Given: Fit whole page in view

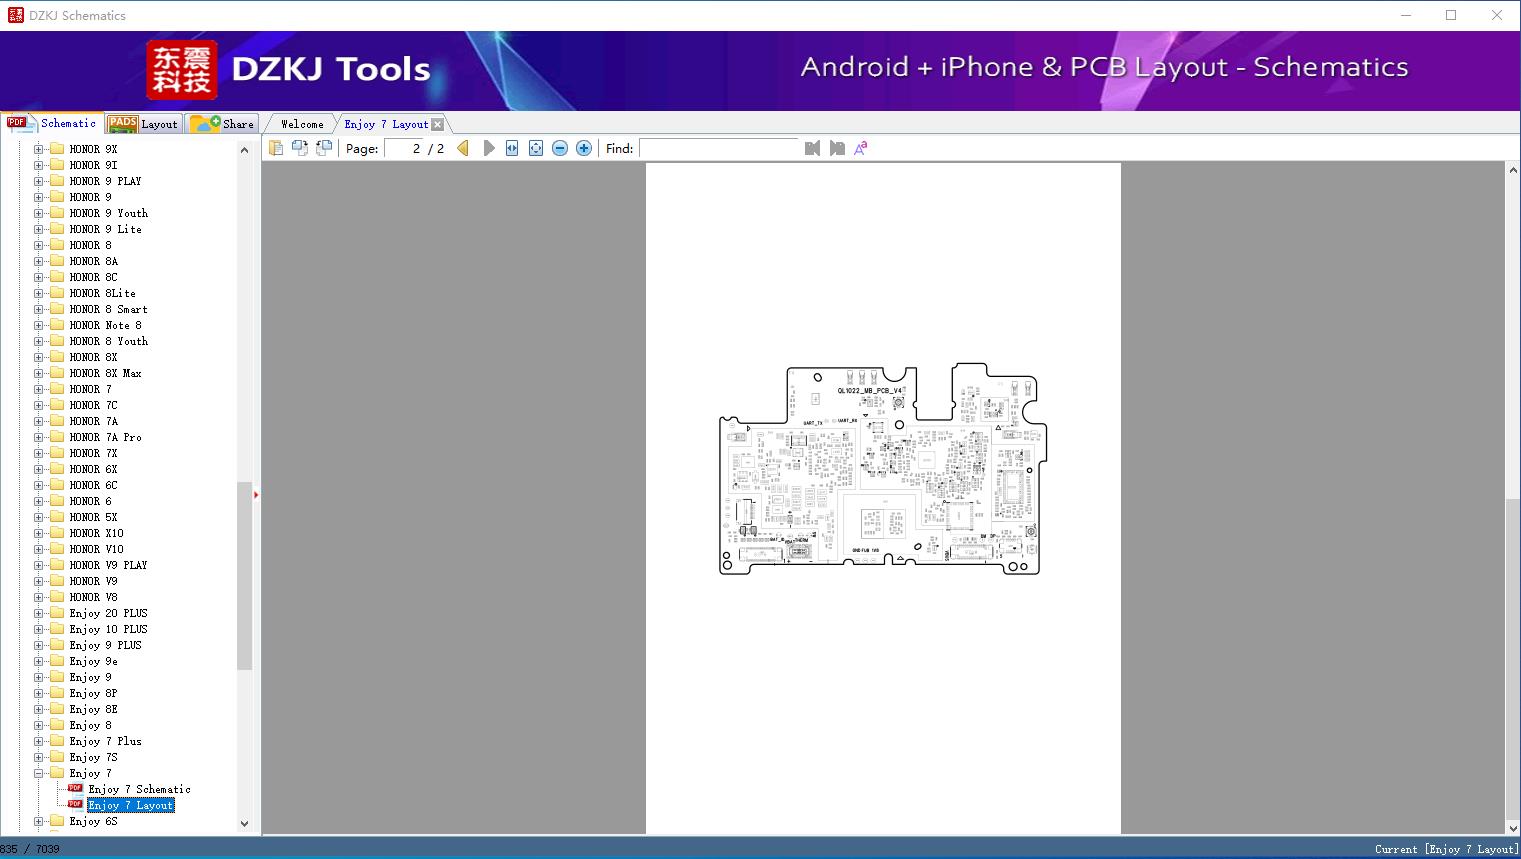Looking at the screenshot, I should pyautogui.click(x=536, y=148).
